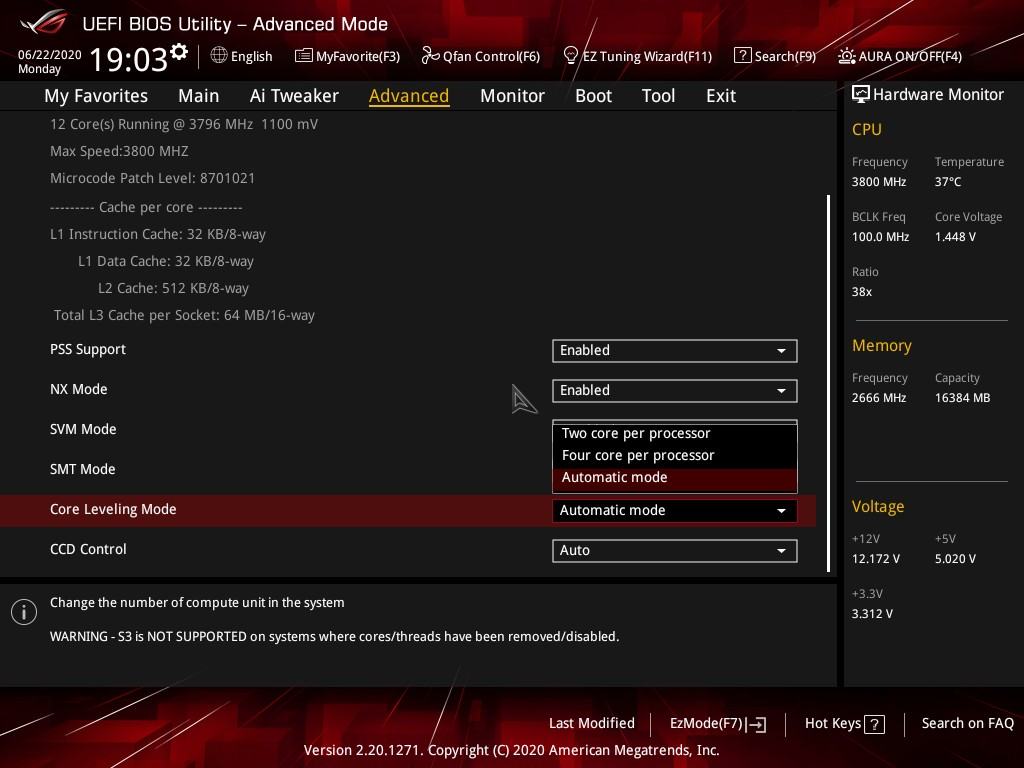This screenshot has height=768, width=1024.
Task: Select Four core per processor option
Action: tap(675, 455)
